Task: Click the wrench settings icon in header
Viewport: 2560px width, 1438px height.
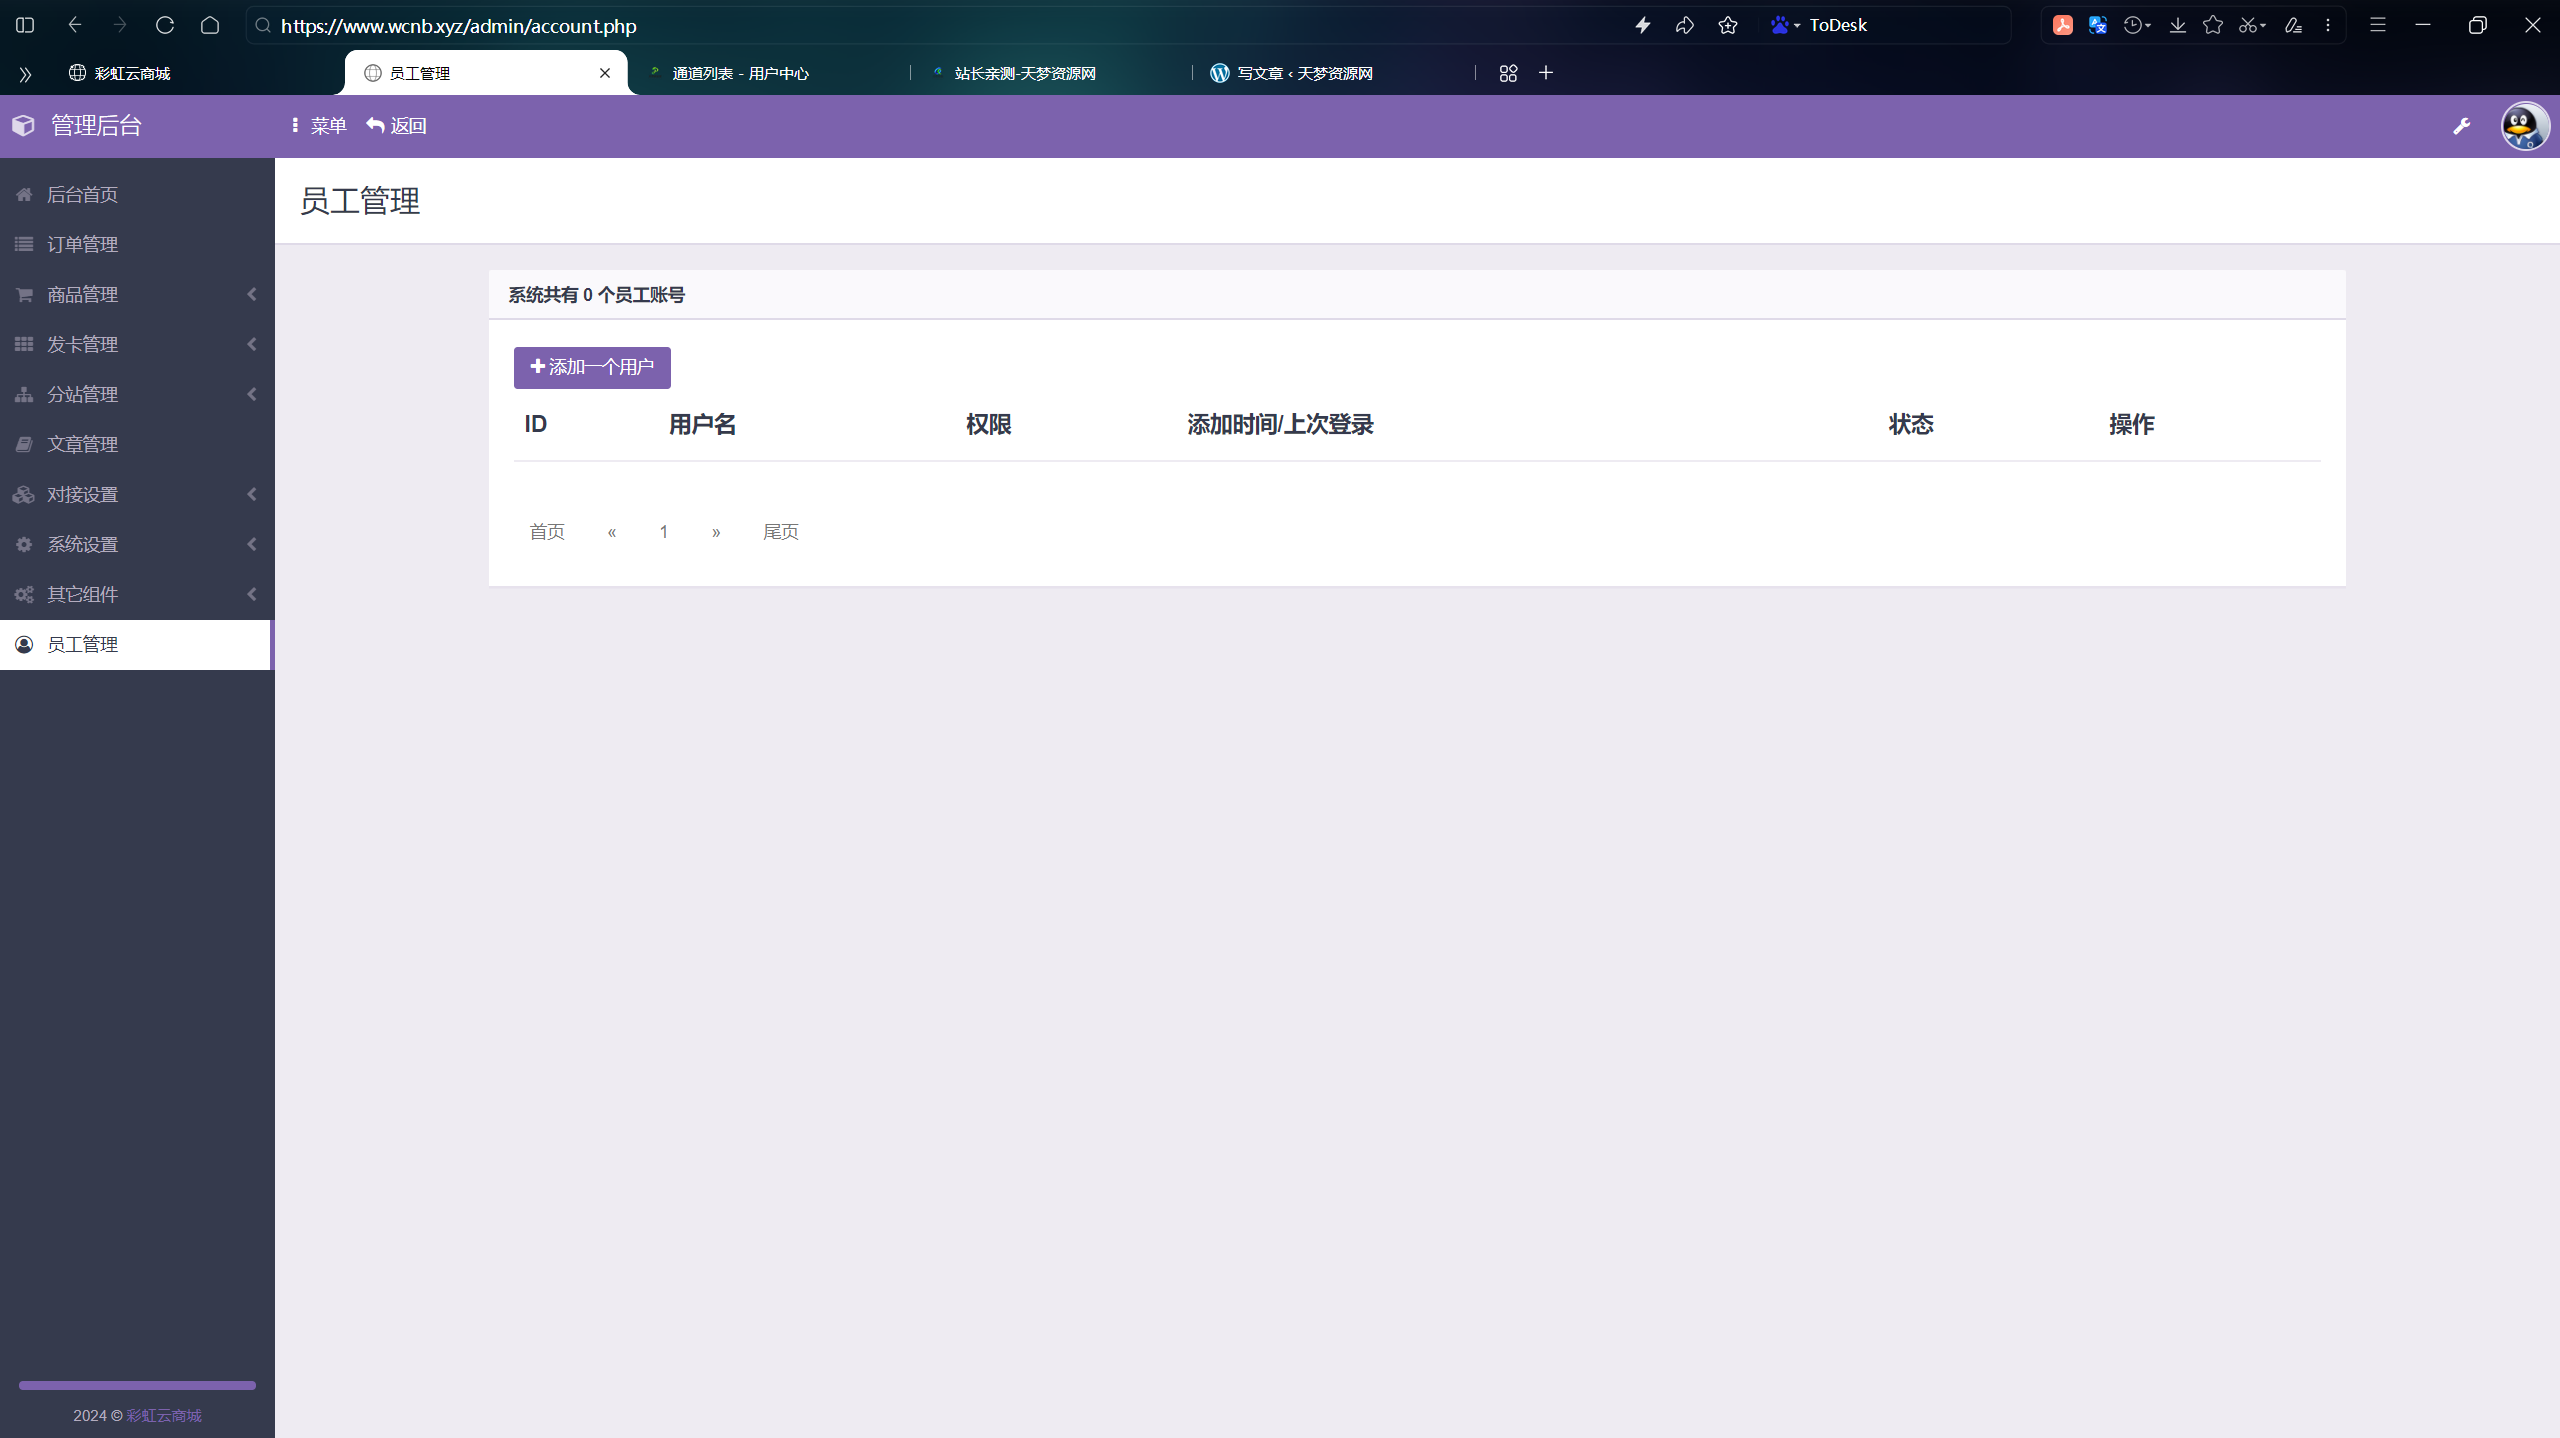Action: point(2461,126)
